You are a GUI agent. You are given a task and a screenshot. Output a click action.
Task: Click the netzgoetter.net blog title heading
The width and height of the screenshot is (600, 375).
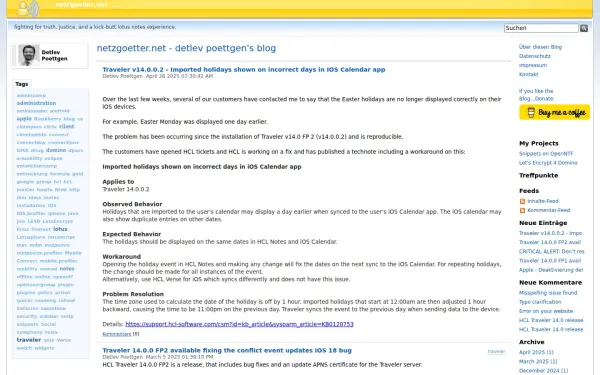[x=186, y=48]
